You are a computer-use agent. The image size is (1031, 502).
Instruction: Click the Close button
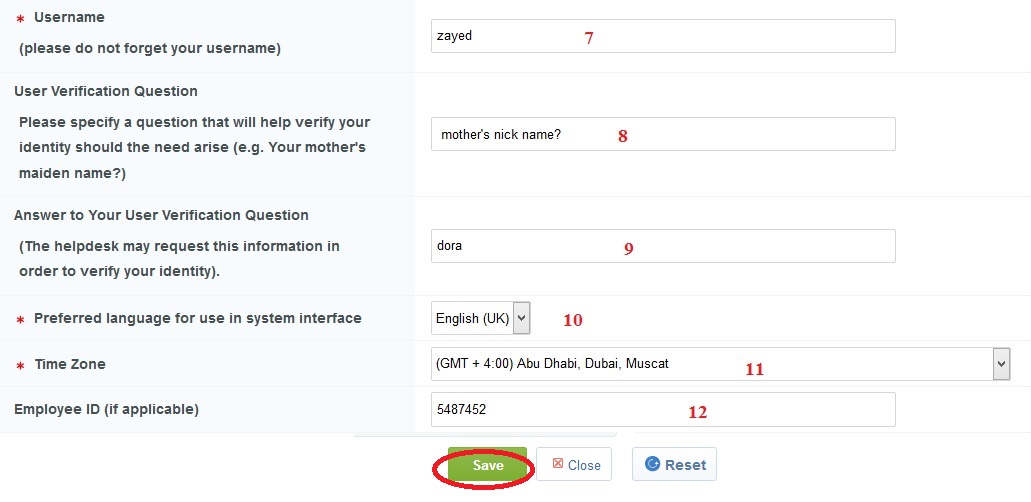[x=574, y=465]
